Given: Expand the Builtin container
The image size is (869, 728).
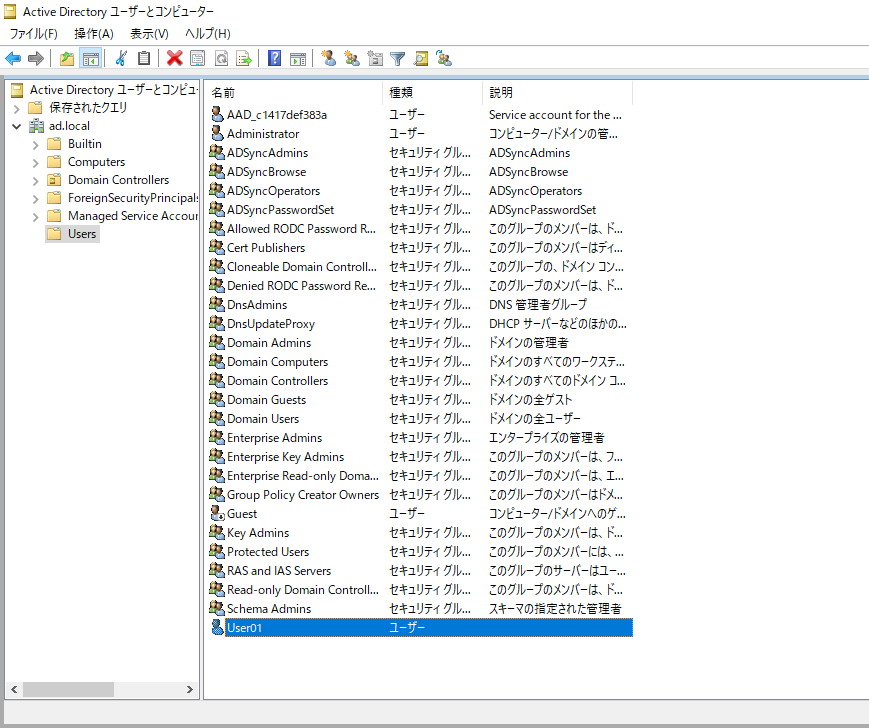Looking at the screenshot, I should click(35, 145).
